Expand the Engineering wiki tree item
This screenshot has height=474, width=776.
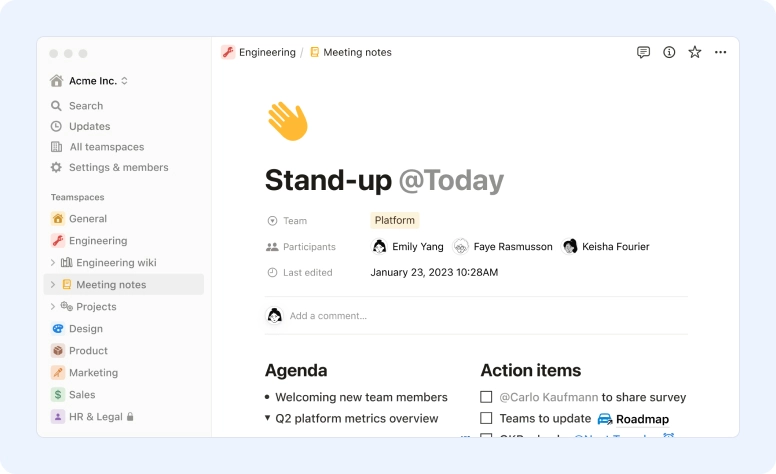(53, 262)
